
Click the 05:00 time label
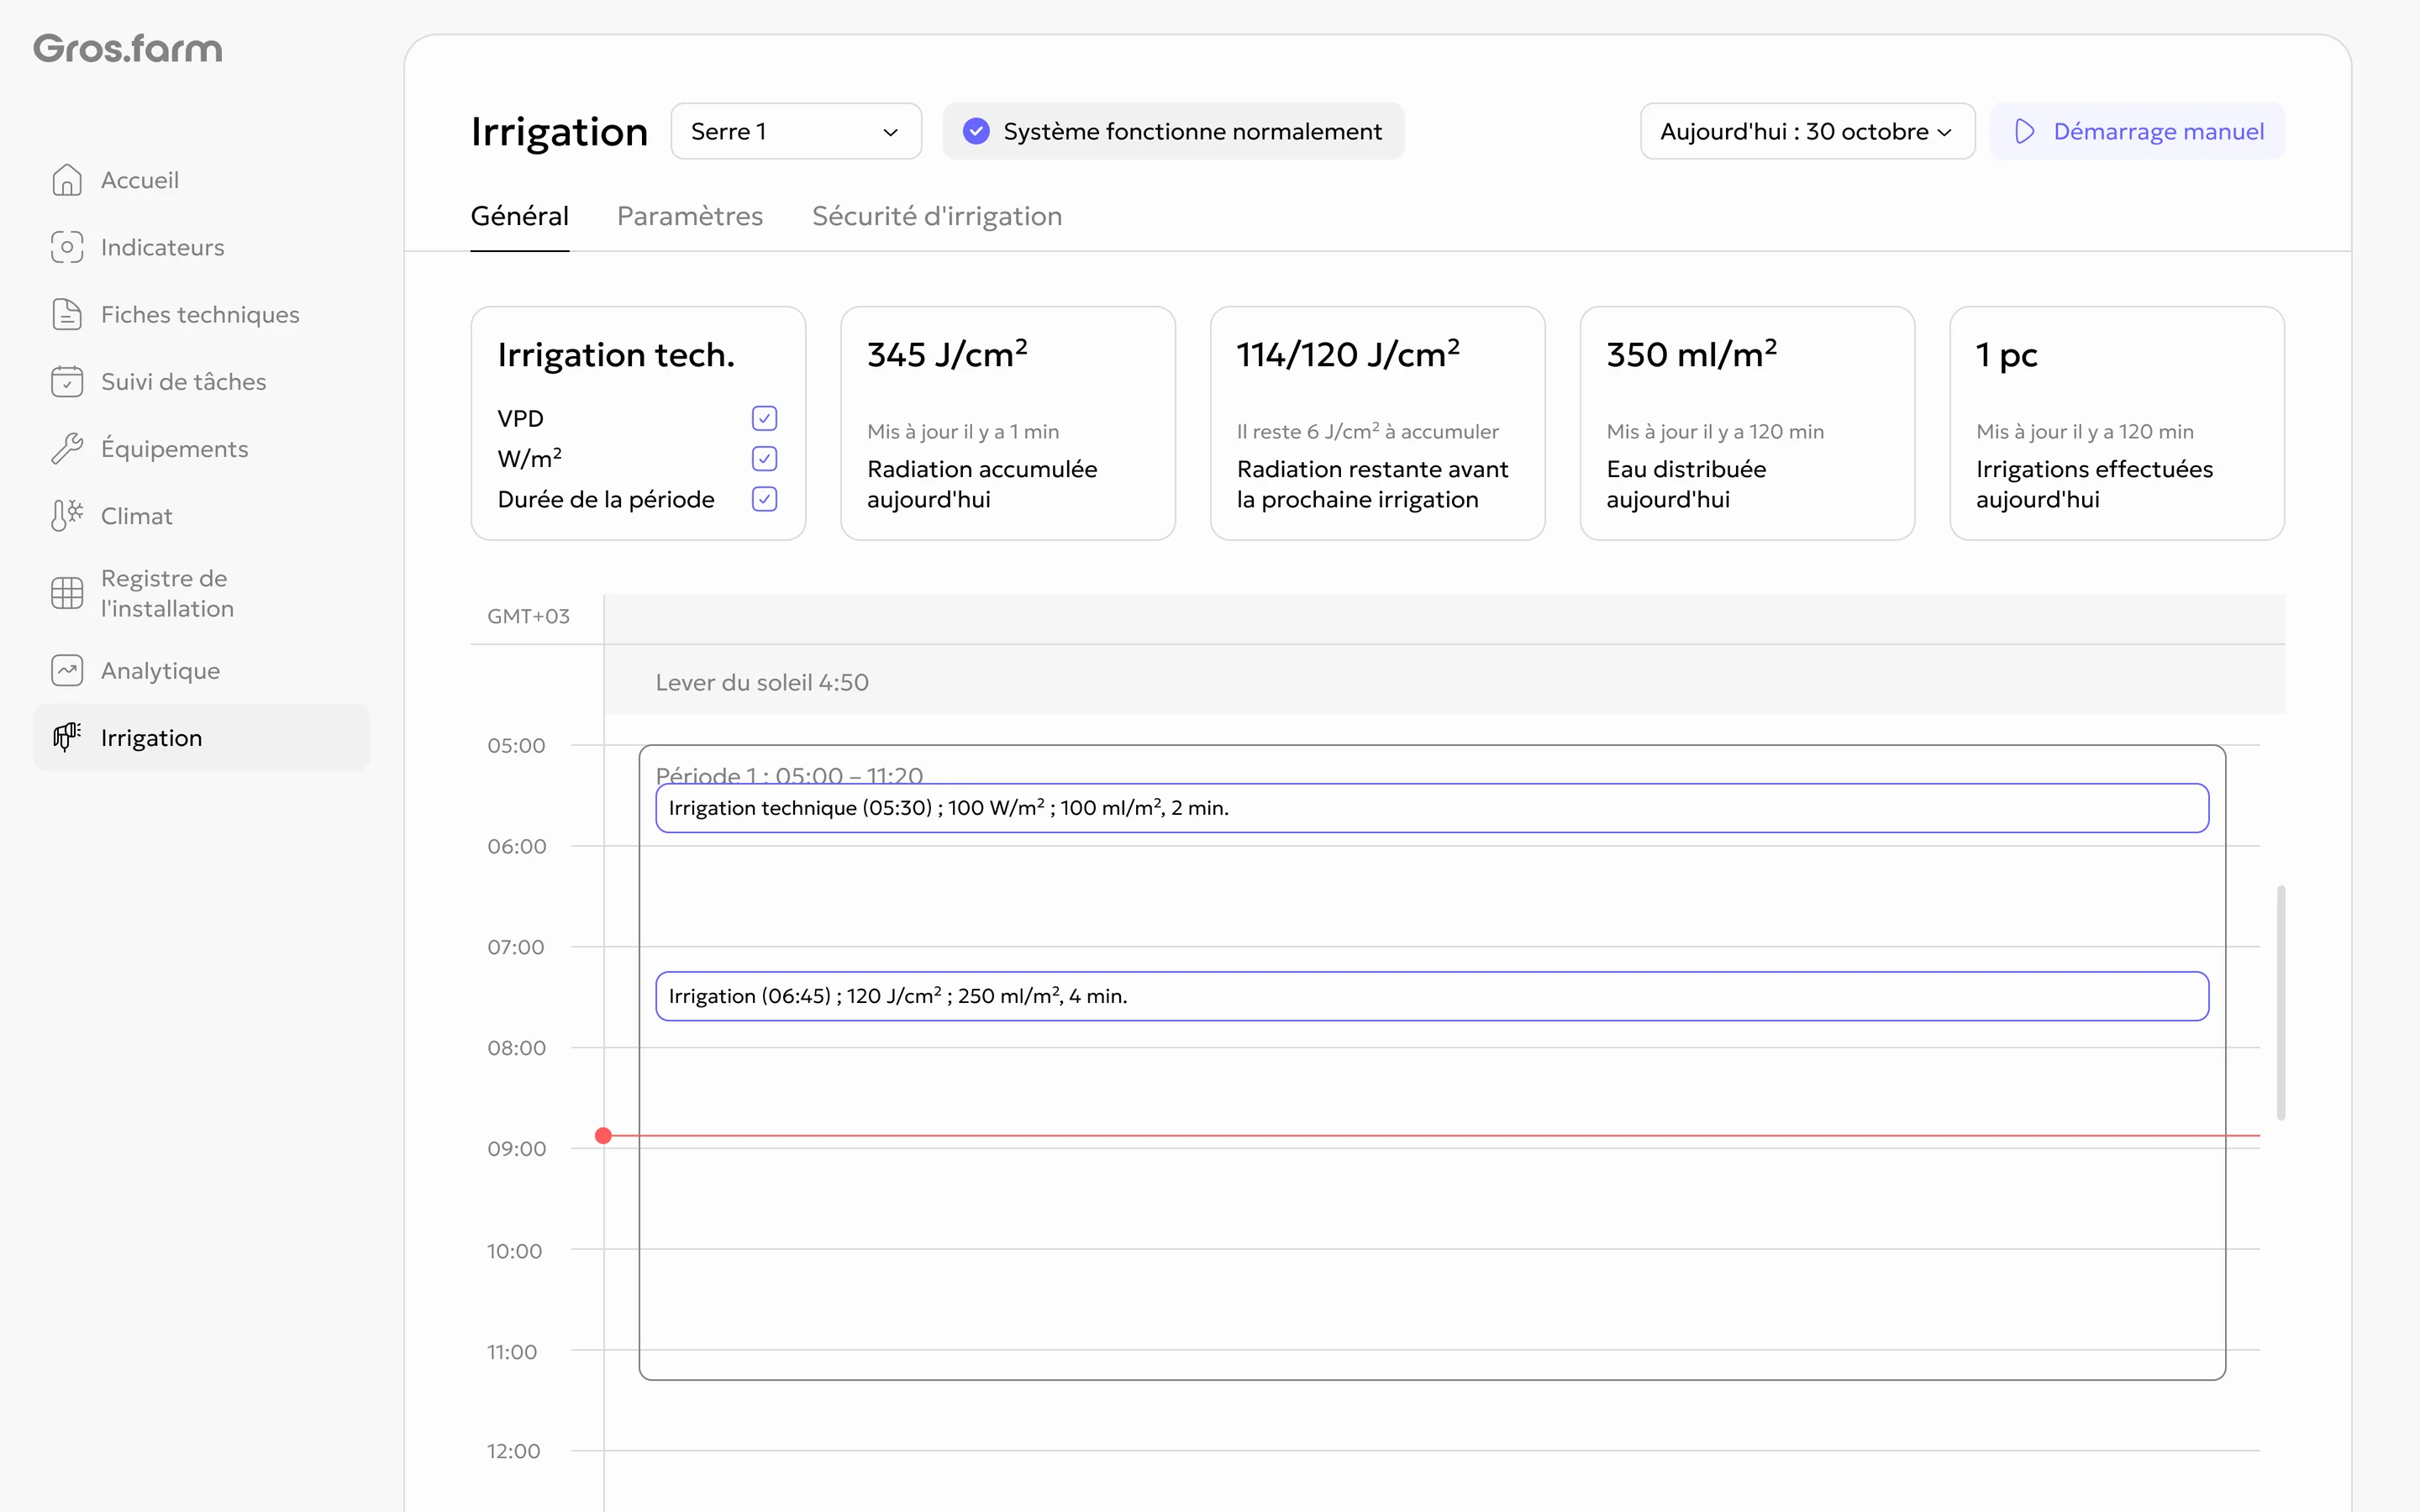click(516, 745)
